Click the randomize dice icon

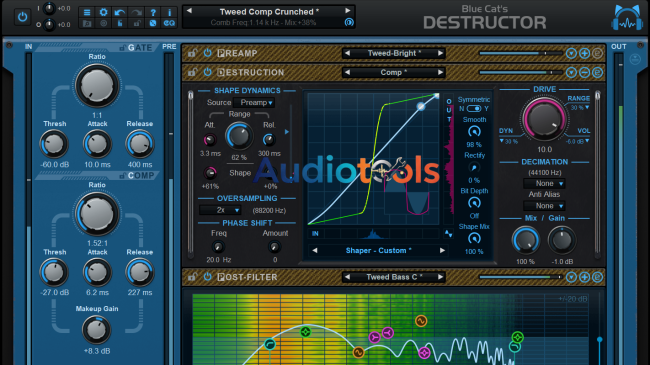coord(153,24)
